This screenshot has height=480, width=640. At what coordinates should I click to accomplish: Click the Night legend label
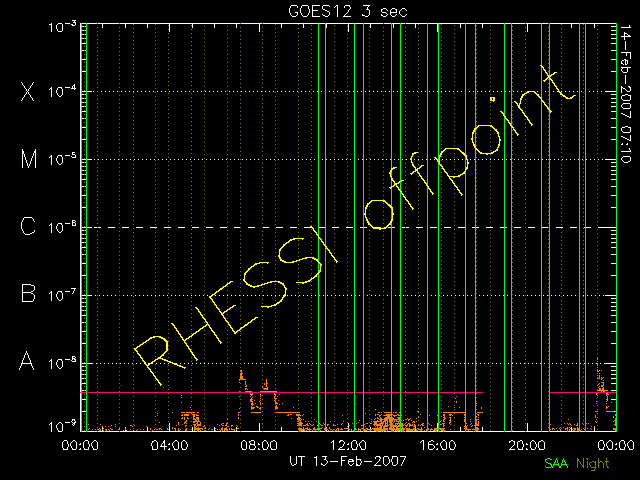pos(593,463)
